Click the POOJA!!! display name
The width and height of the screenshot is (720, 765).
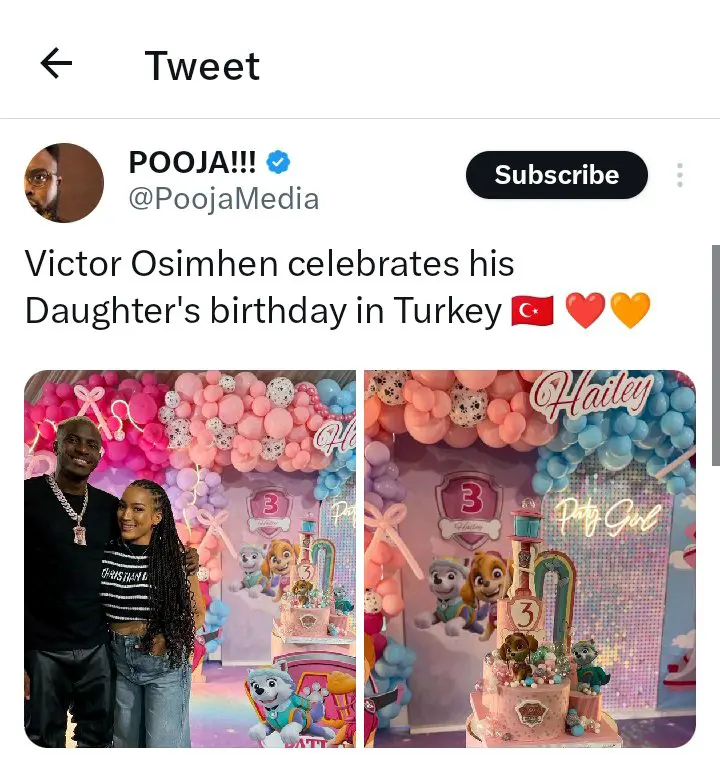(x=192, y=162)
